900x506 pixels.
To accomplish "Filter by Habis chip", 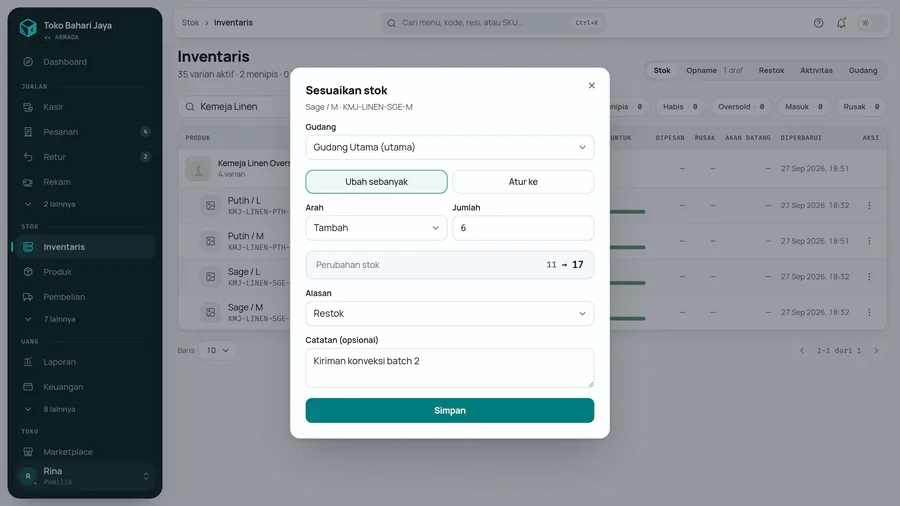I will (680, 107).
